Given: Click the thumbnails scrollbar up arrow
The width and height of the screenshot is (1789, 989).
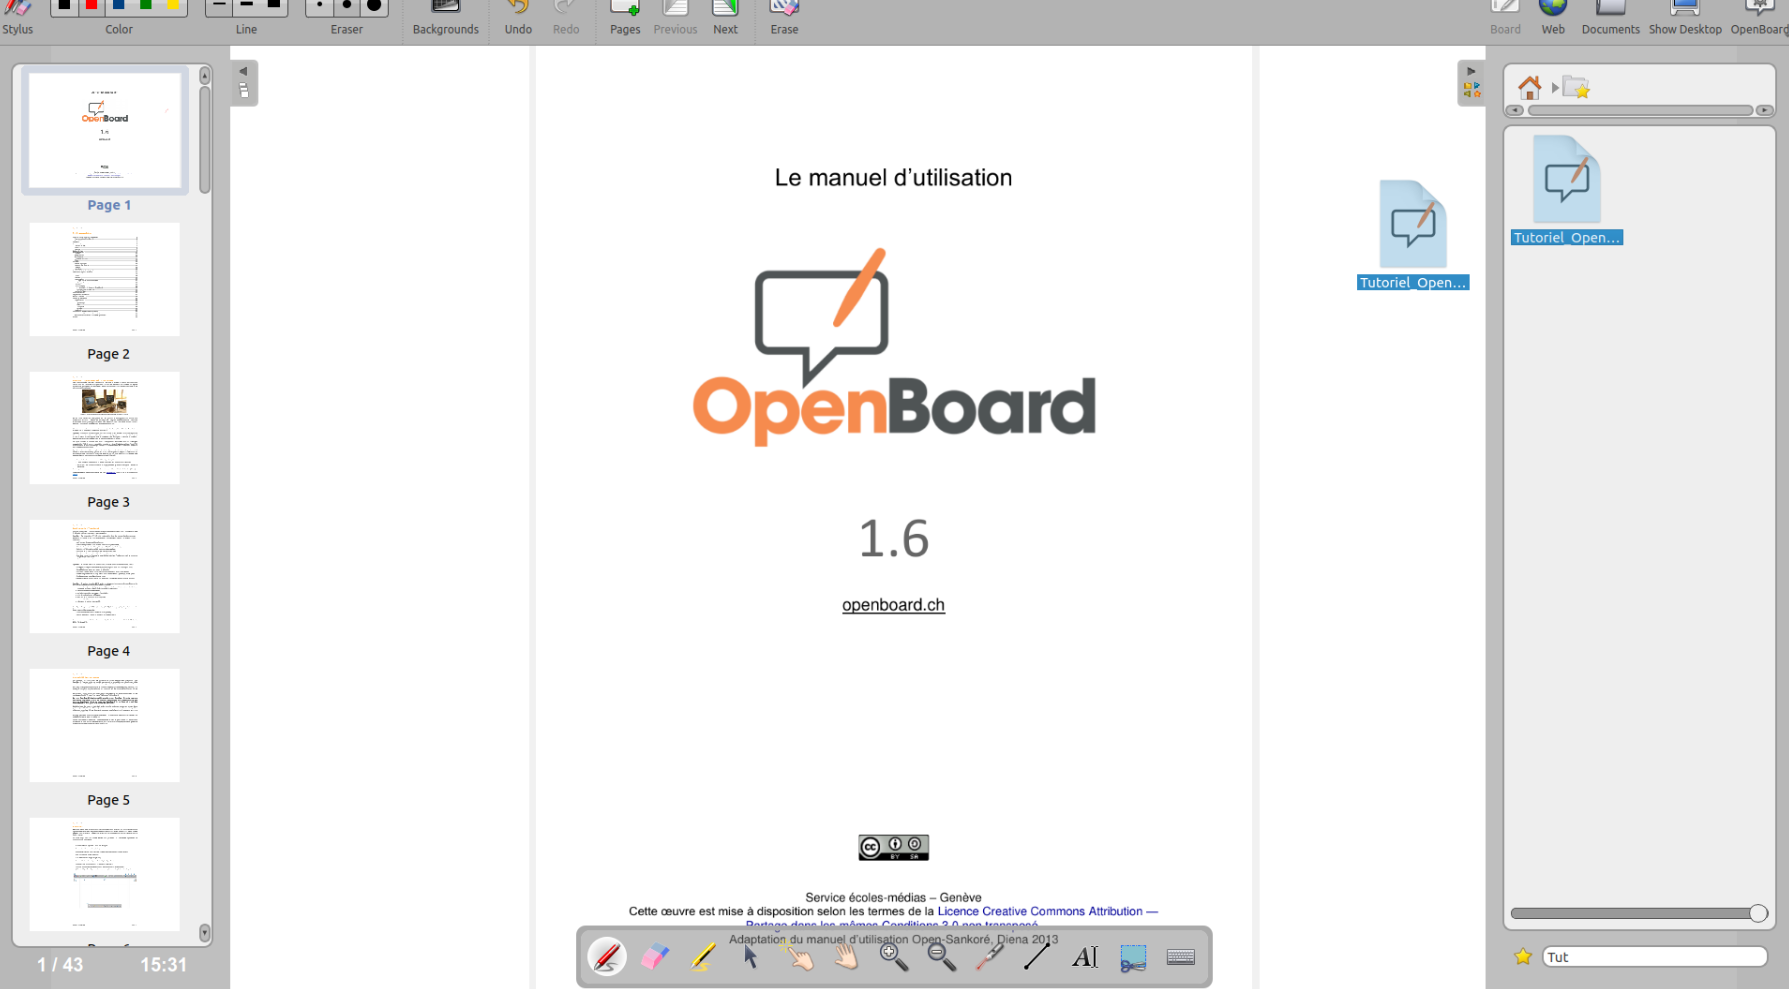Looking at the screenshot, I should (x=204, y=76).
